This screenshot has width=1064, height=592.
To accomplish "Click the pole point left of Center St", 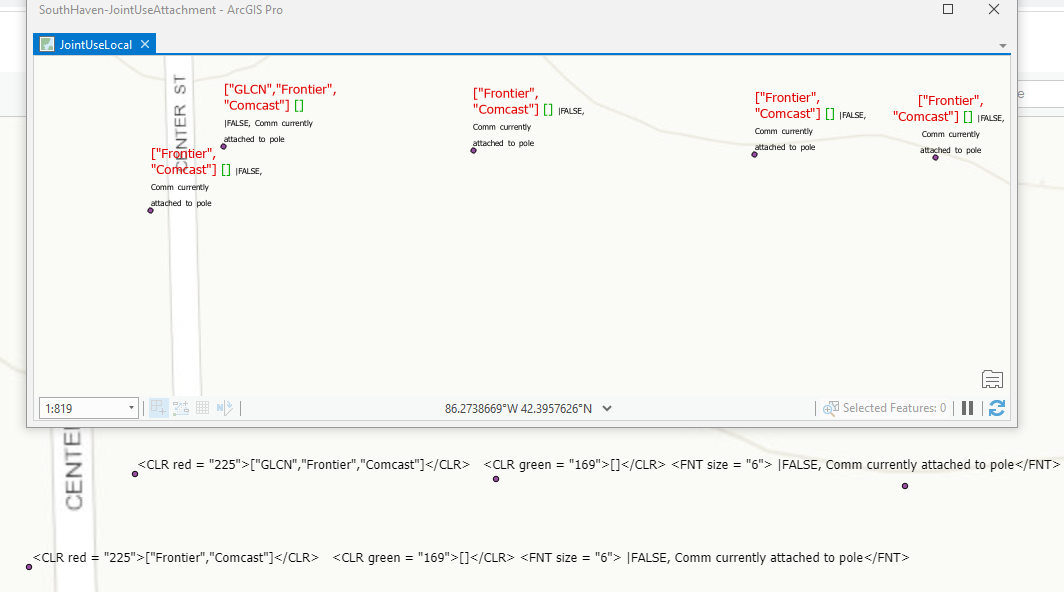I will click(x=151, y=210).
